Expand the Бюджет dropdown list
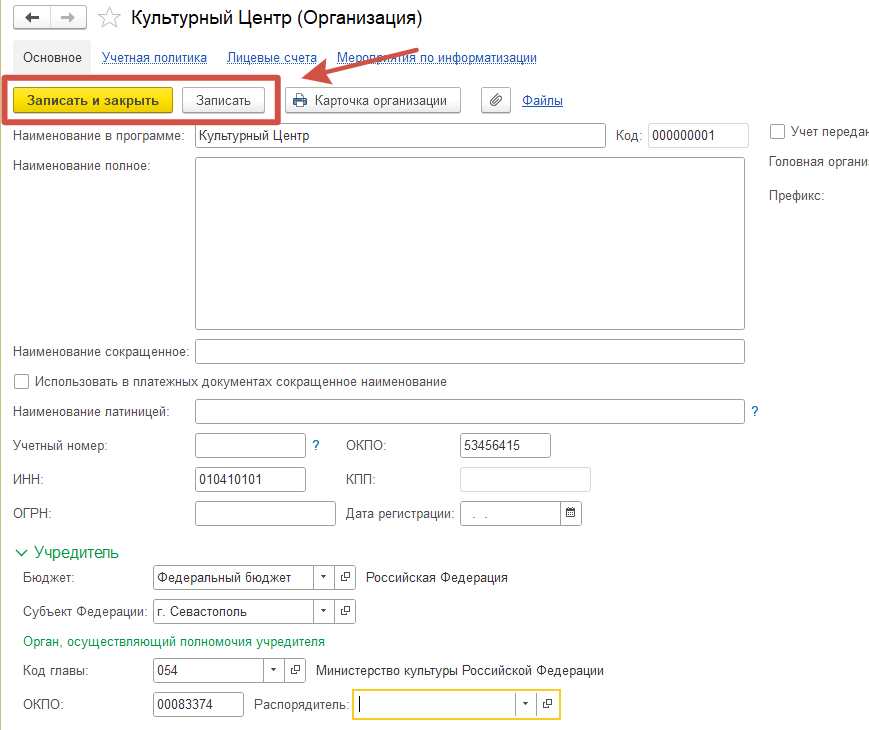The image size is (869, 730). pos(324,577)
